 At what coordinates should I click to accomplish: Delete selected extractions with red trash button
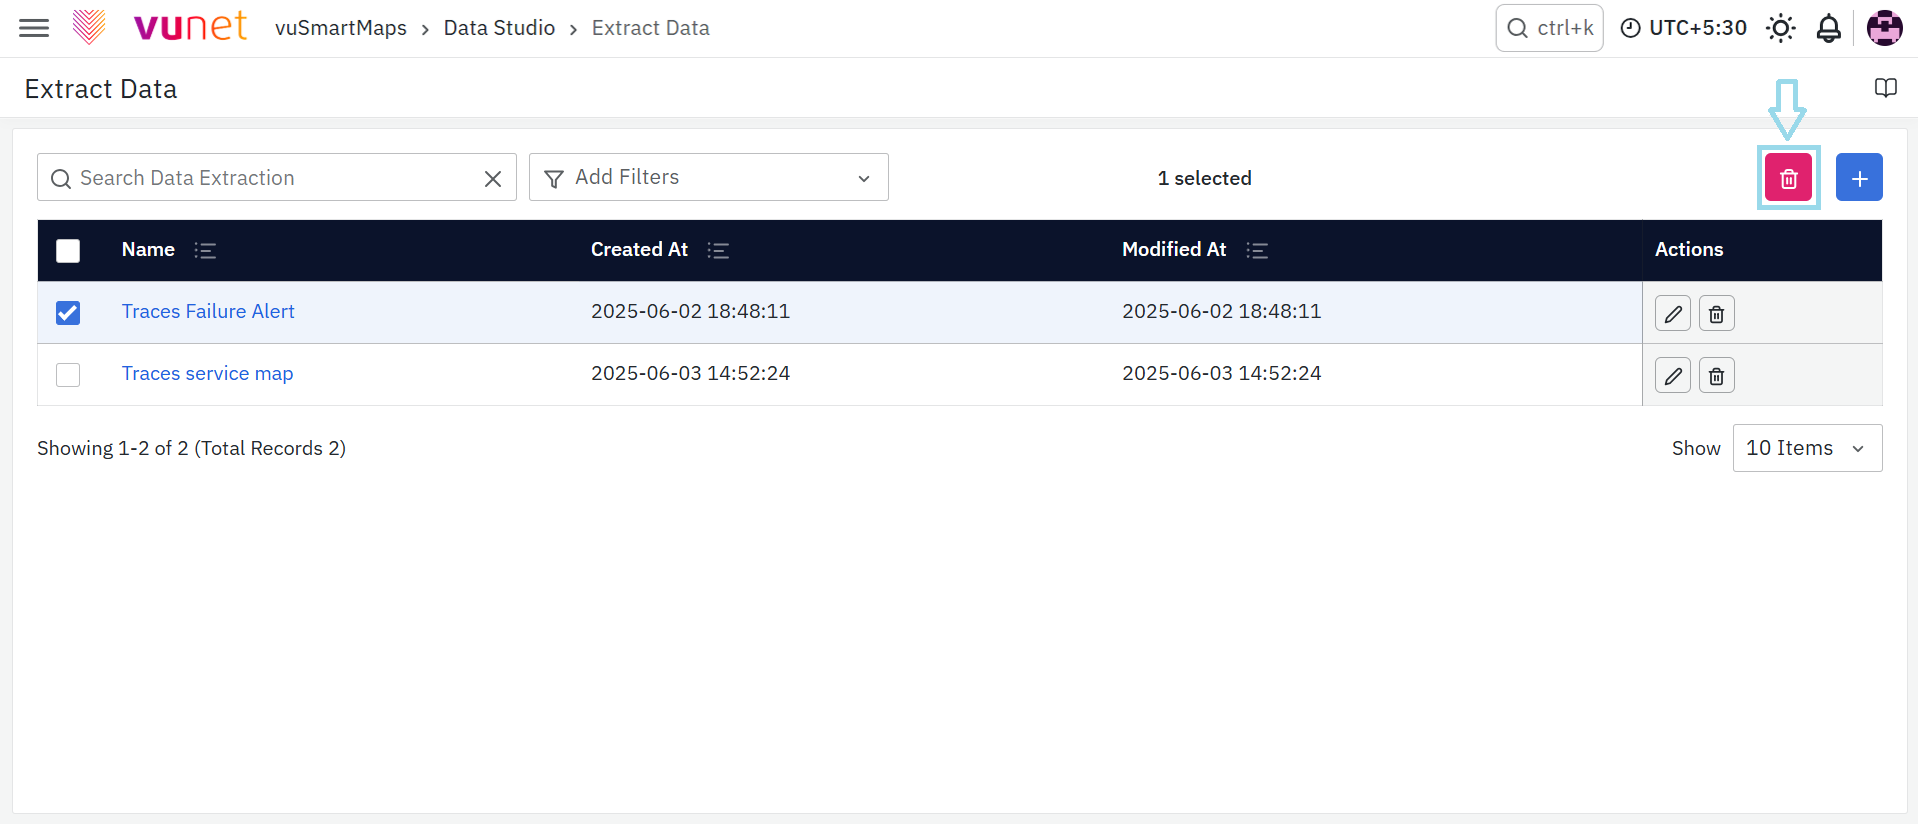[x=1788, y=178]
